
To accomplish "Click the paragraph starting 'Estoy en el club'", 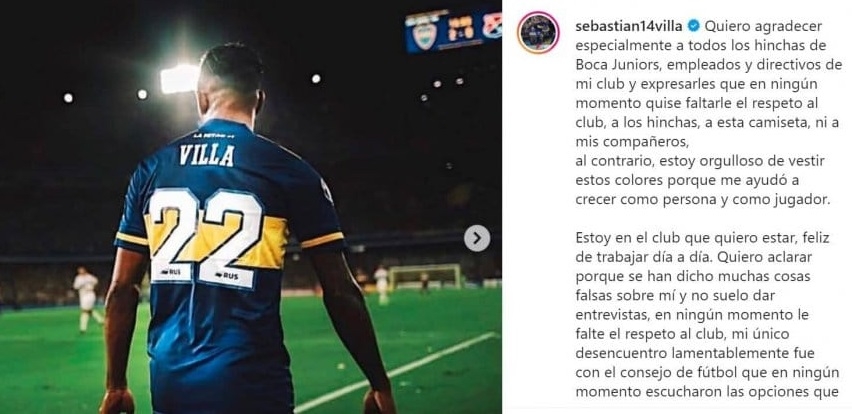I will click(x=707, y=315).
